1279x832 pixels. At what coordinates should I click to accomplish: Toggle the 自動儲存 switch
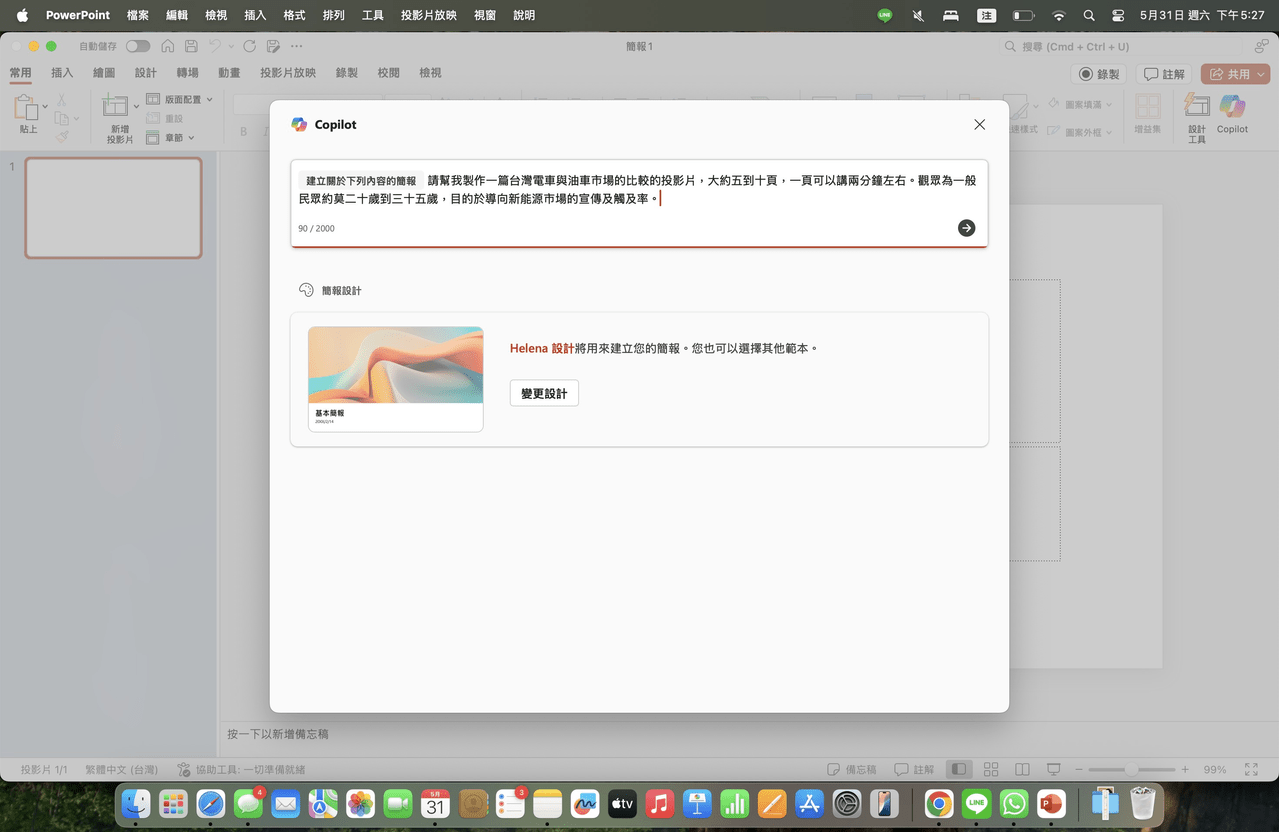pyautogui.click(x=138, y=46)
